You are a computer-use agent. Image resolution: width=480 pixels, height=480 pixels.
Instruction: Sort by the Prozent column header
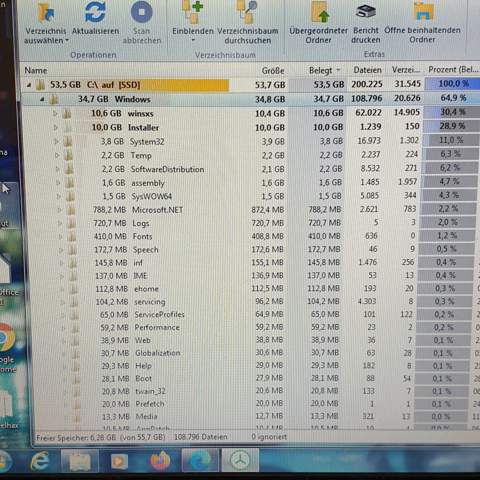453,69
